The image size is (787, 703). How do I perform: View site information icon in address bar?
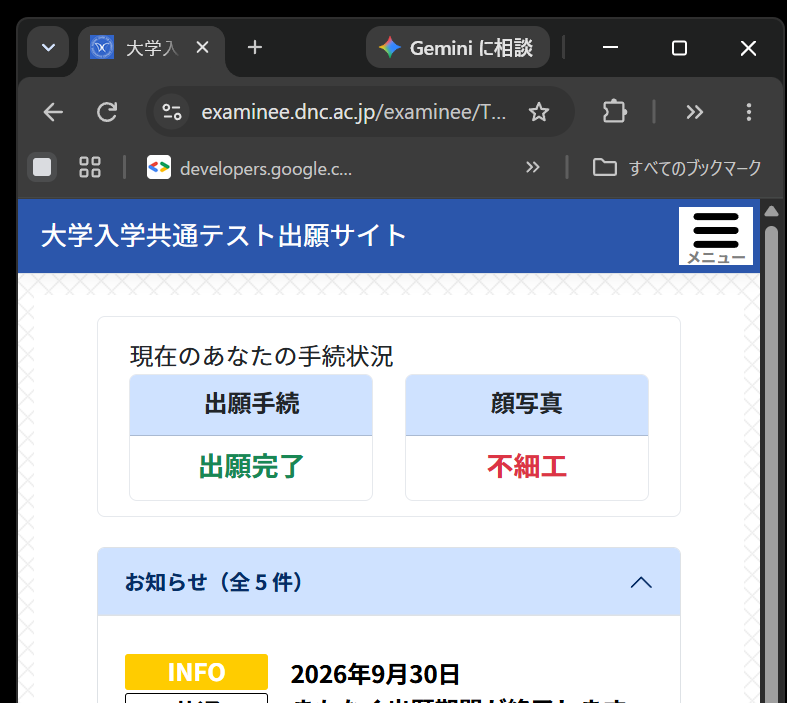(x=172, y=112)
